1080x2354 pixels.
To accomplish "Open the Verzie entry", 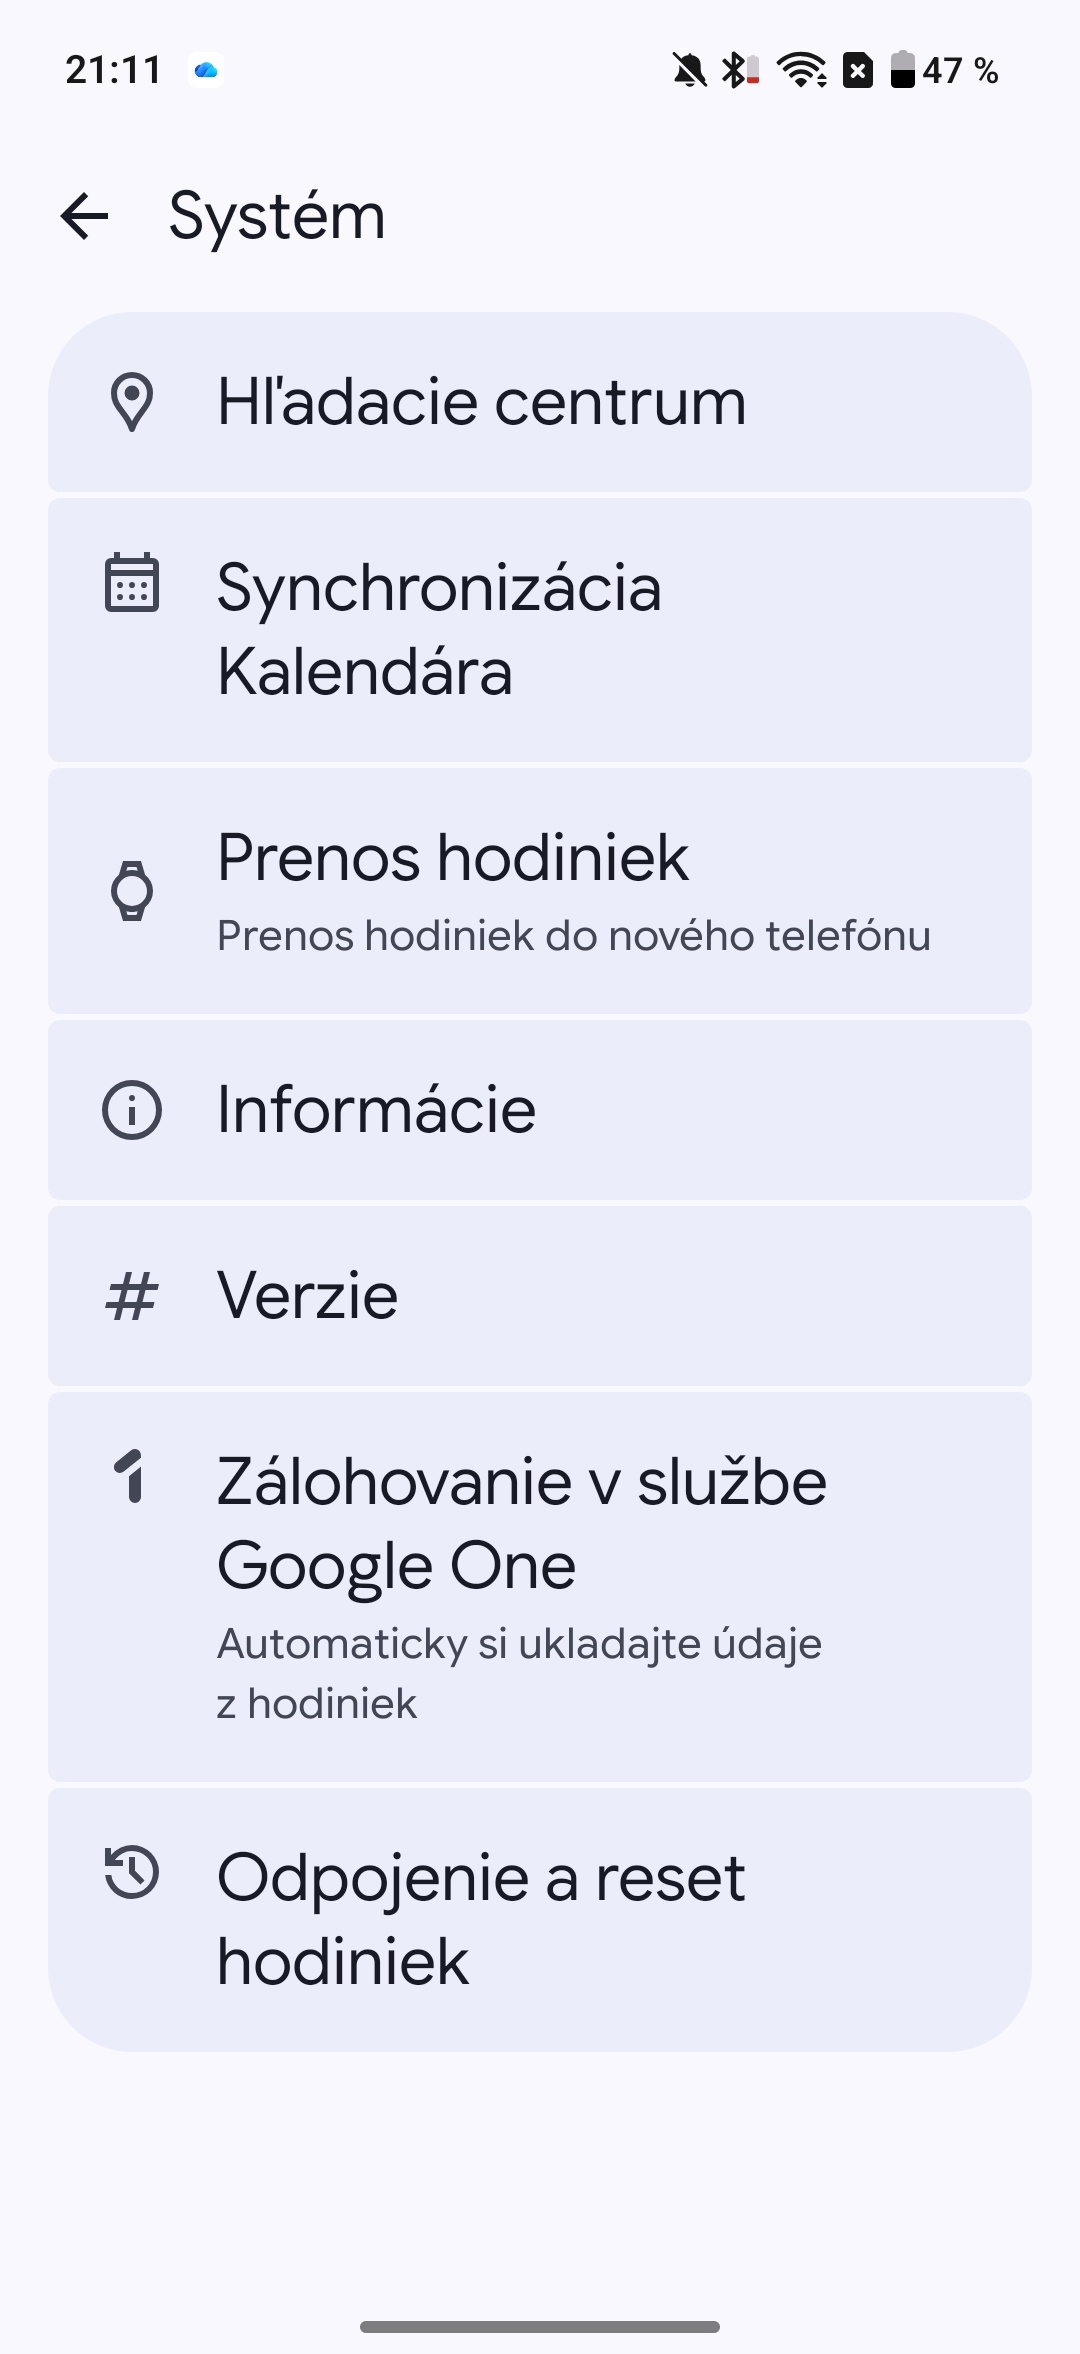I will (x=540, y=1296).
